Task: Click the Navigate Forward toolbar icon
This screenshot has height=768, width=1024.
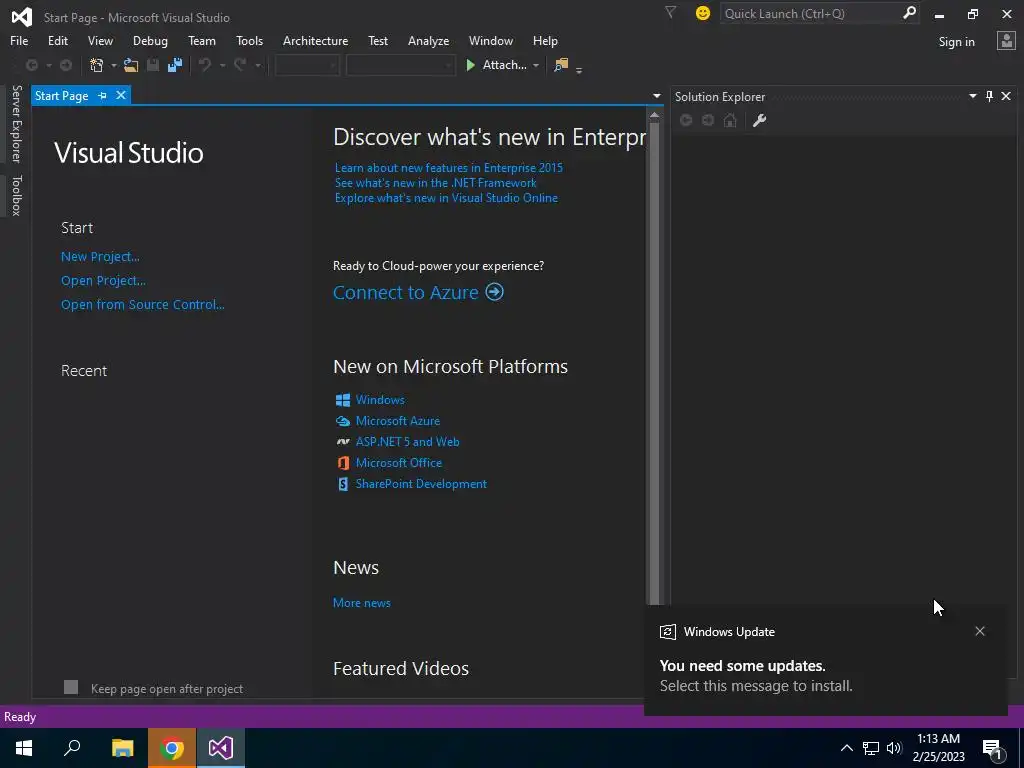Action: (66, 65)
